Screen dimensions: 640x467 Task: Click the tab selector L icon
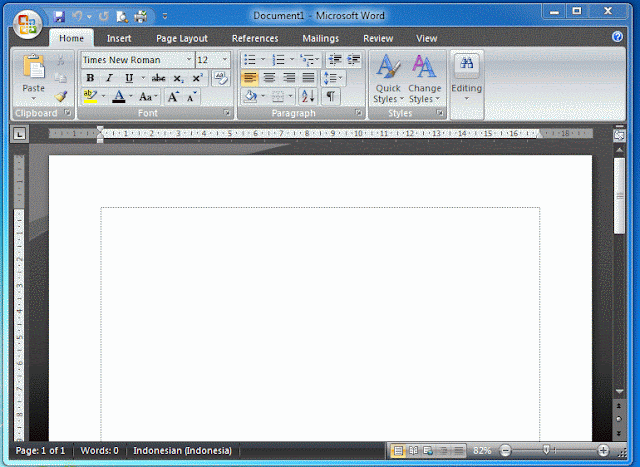tap(19, 133)
